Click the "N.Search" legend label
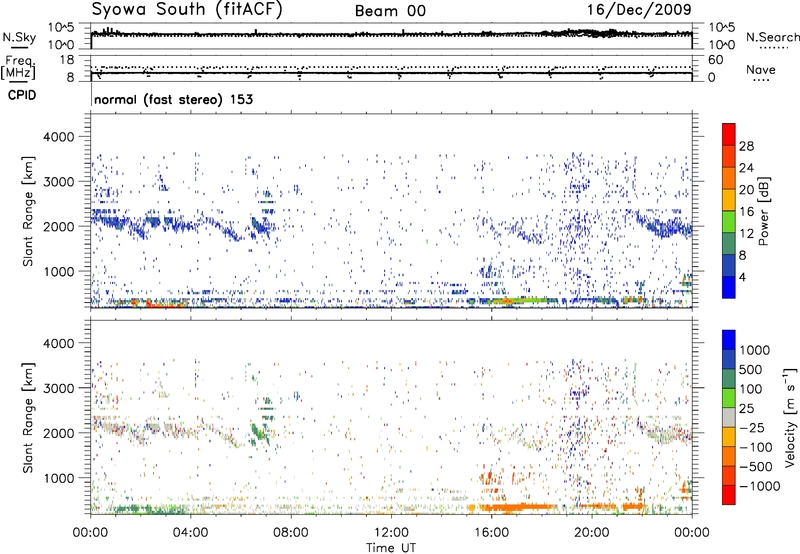 [772, 37]
